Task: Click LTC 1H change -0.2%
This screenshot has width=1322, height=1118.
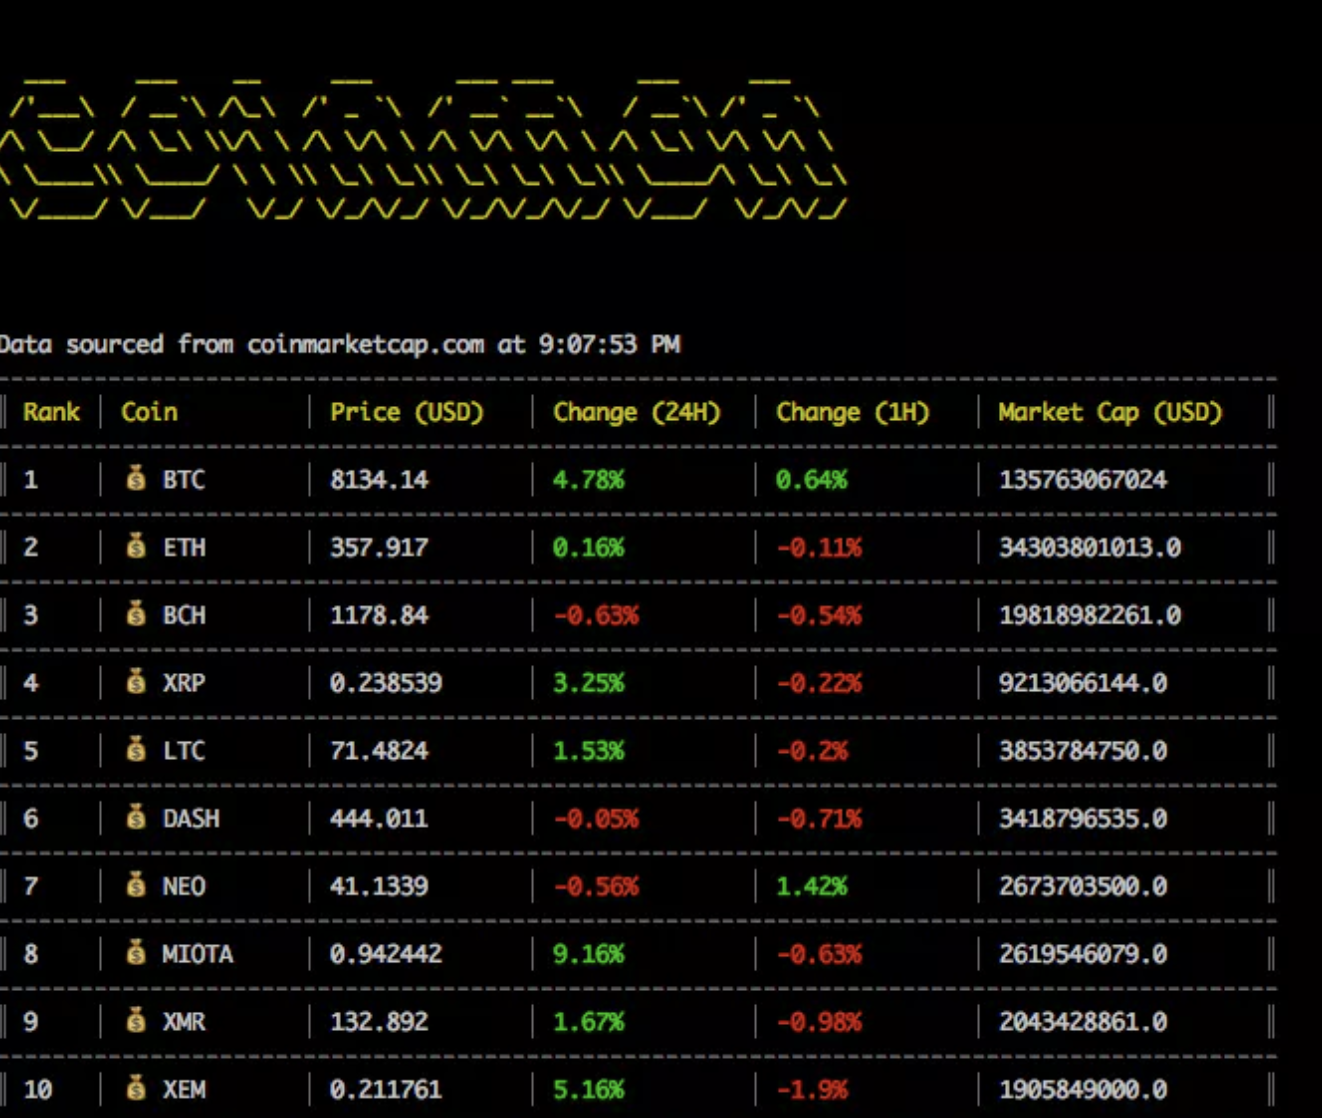Action: click(x=812, y=751)
